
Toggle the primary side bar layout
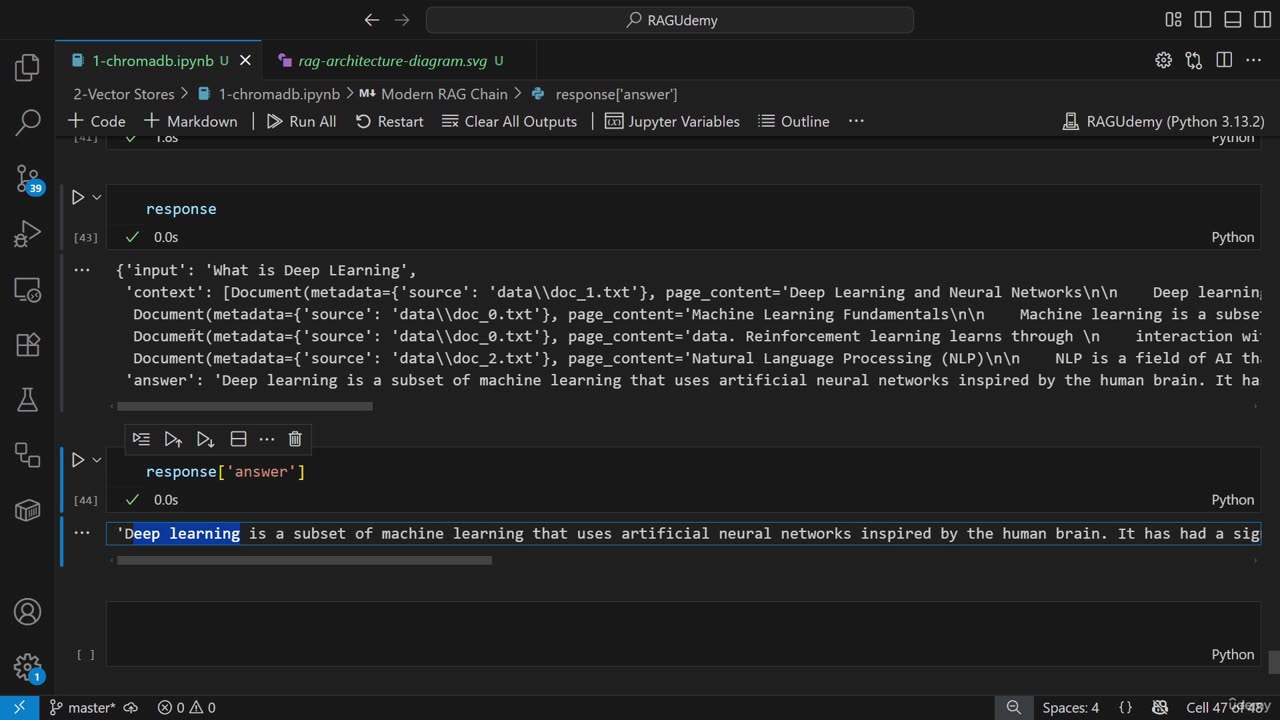coord(1203,20)
